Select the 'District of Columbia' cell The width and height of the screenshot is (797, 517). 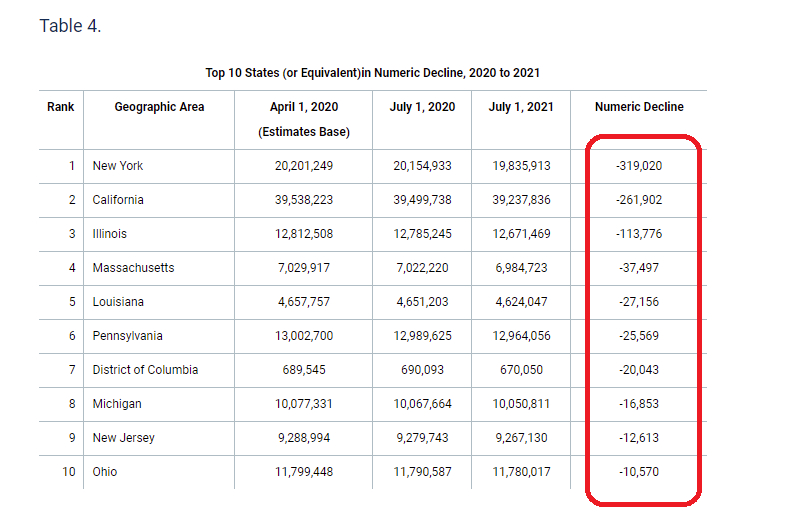[x=145, y=370]
